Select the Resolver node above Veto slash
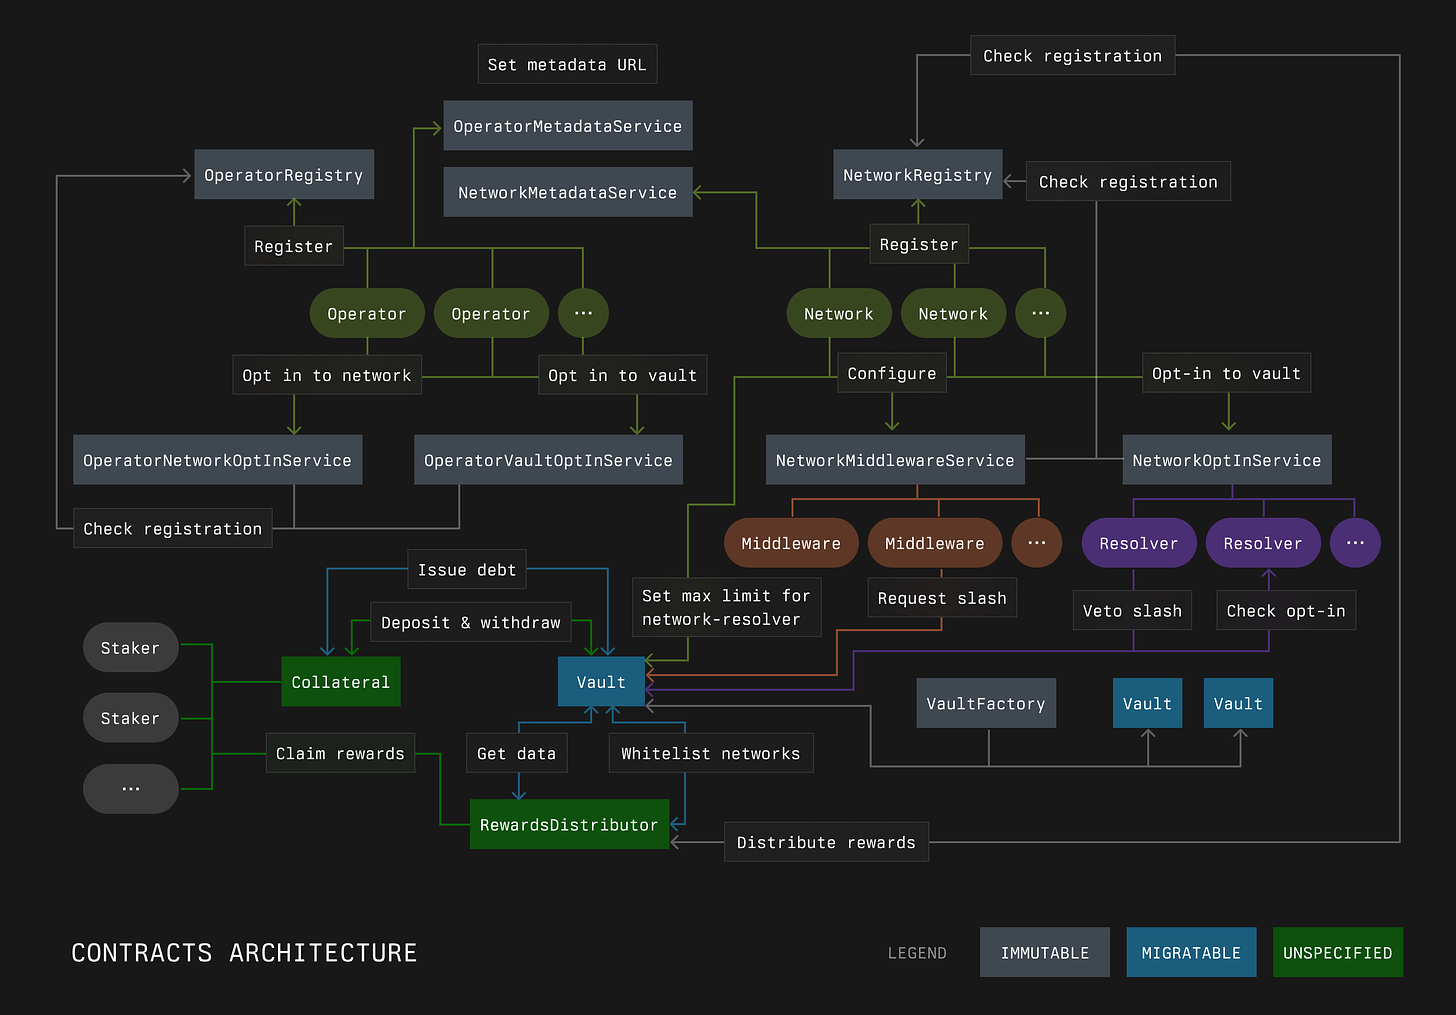 tap(1139, 543)
